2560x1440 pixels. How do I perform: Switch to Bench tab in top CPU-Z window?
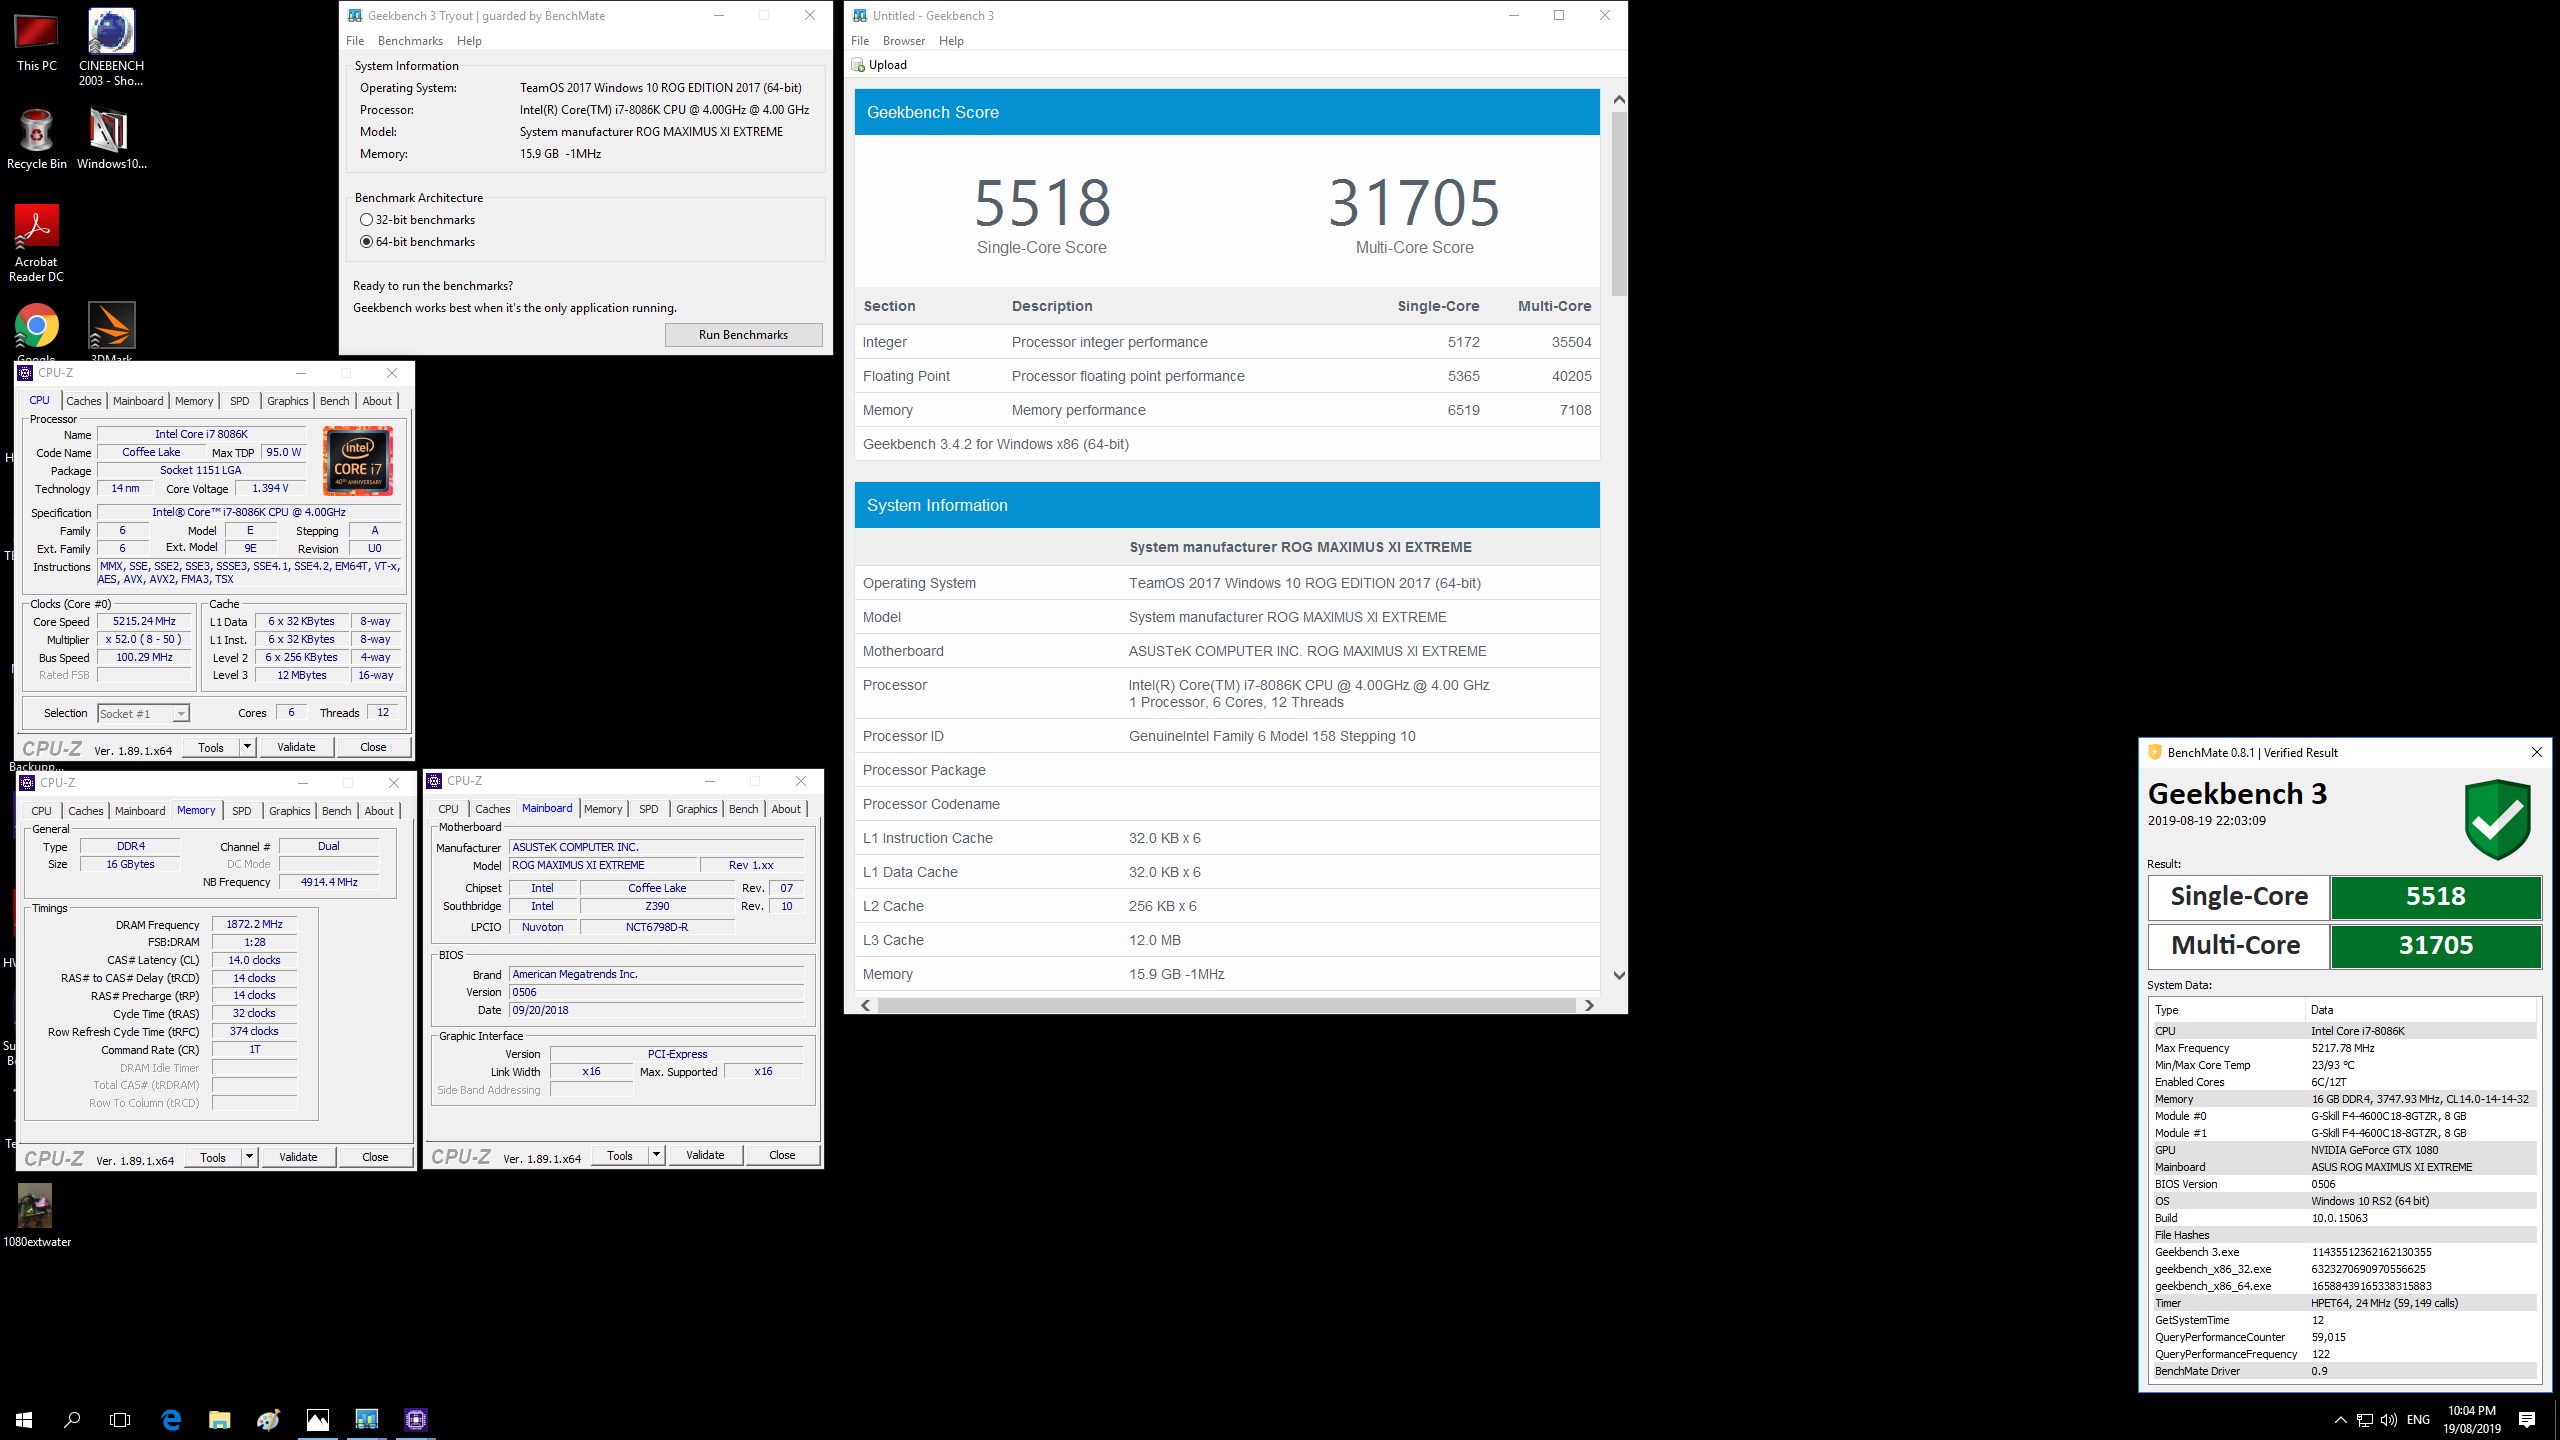tap(335, 401)
